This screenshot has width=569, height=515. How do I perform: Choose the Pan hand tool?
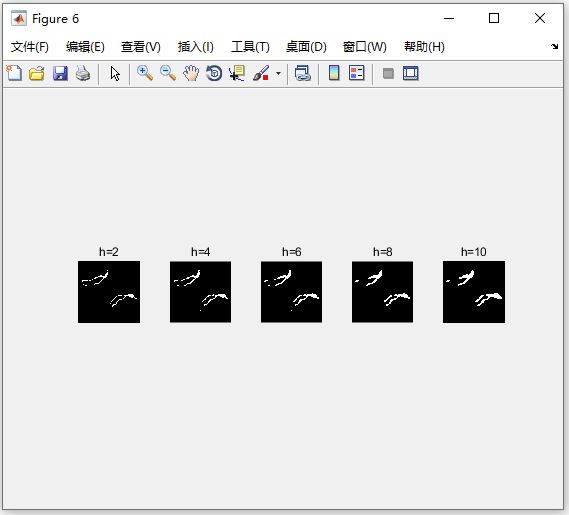[x=191, y=73]
